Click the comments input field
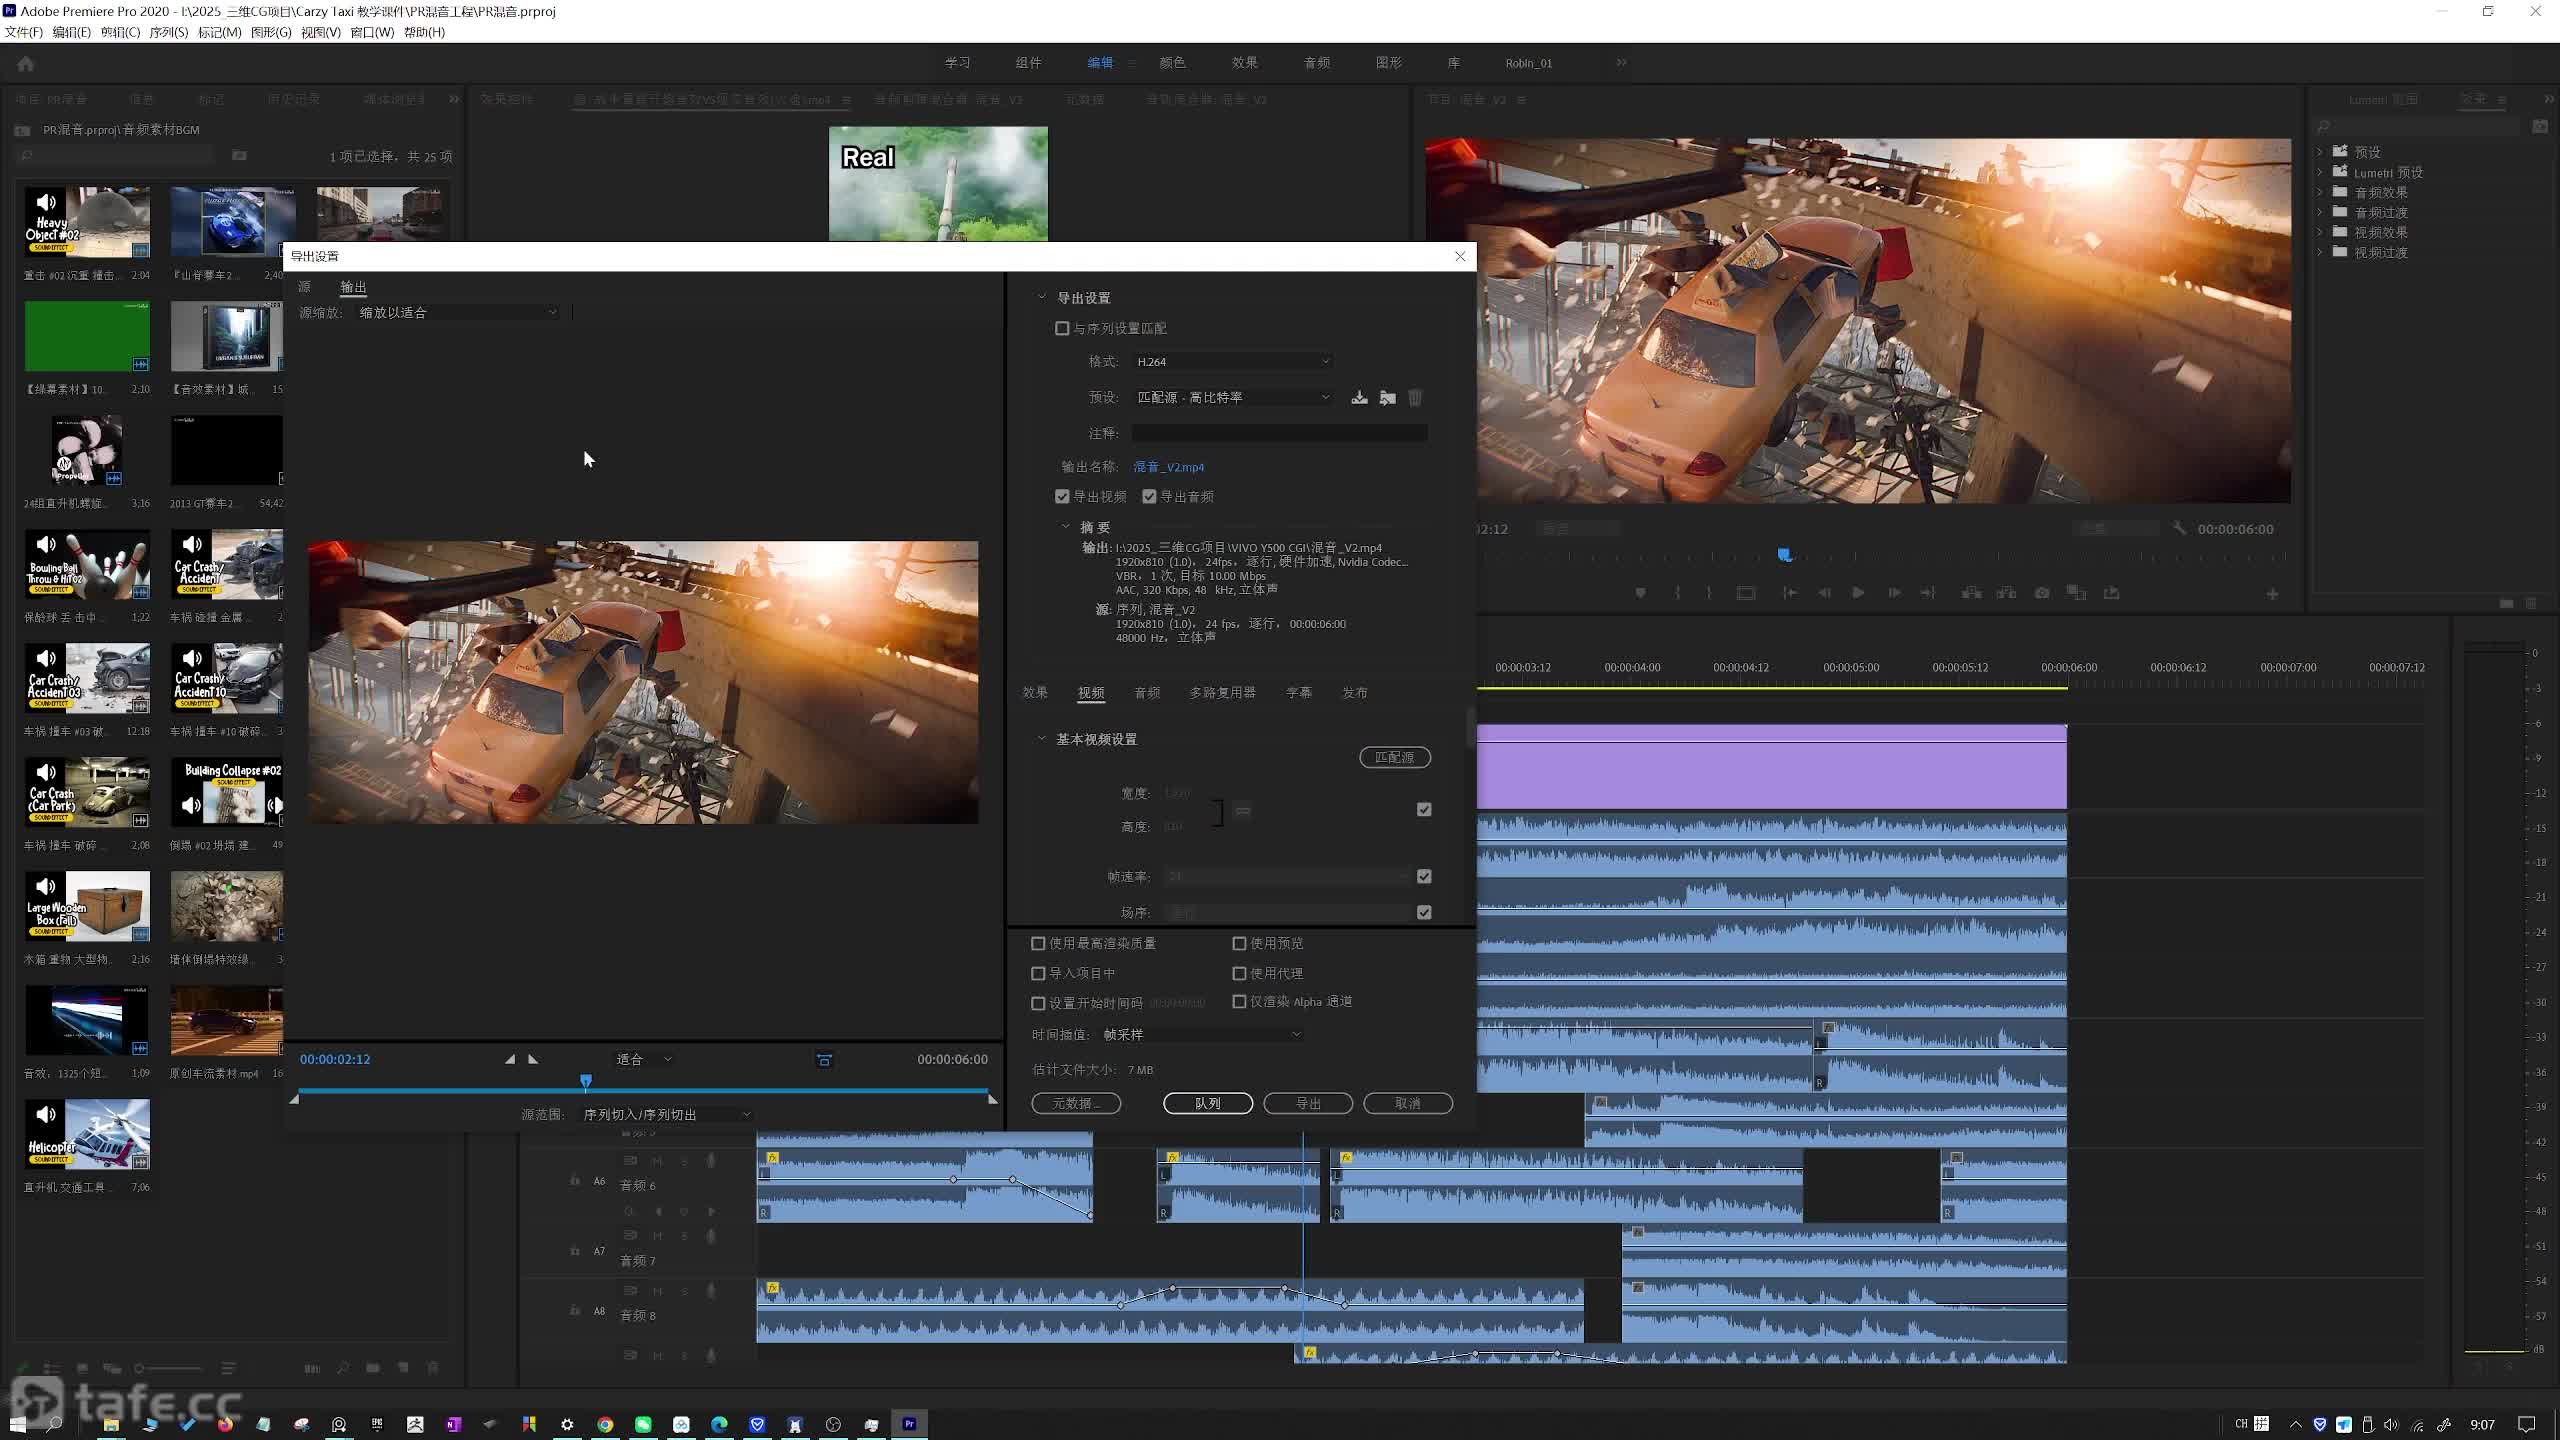The height and width of the screenshot is (1440, 2560). [x=1279, y=433]
